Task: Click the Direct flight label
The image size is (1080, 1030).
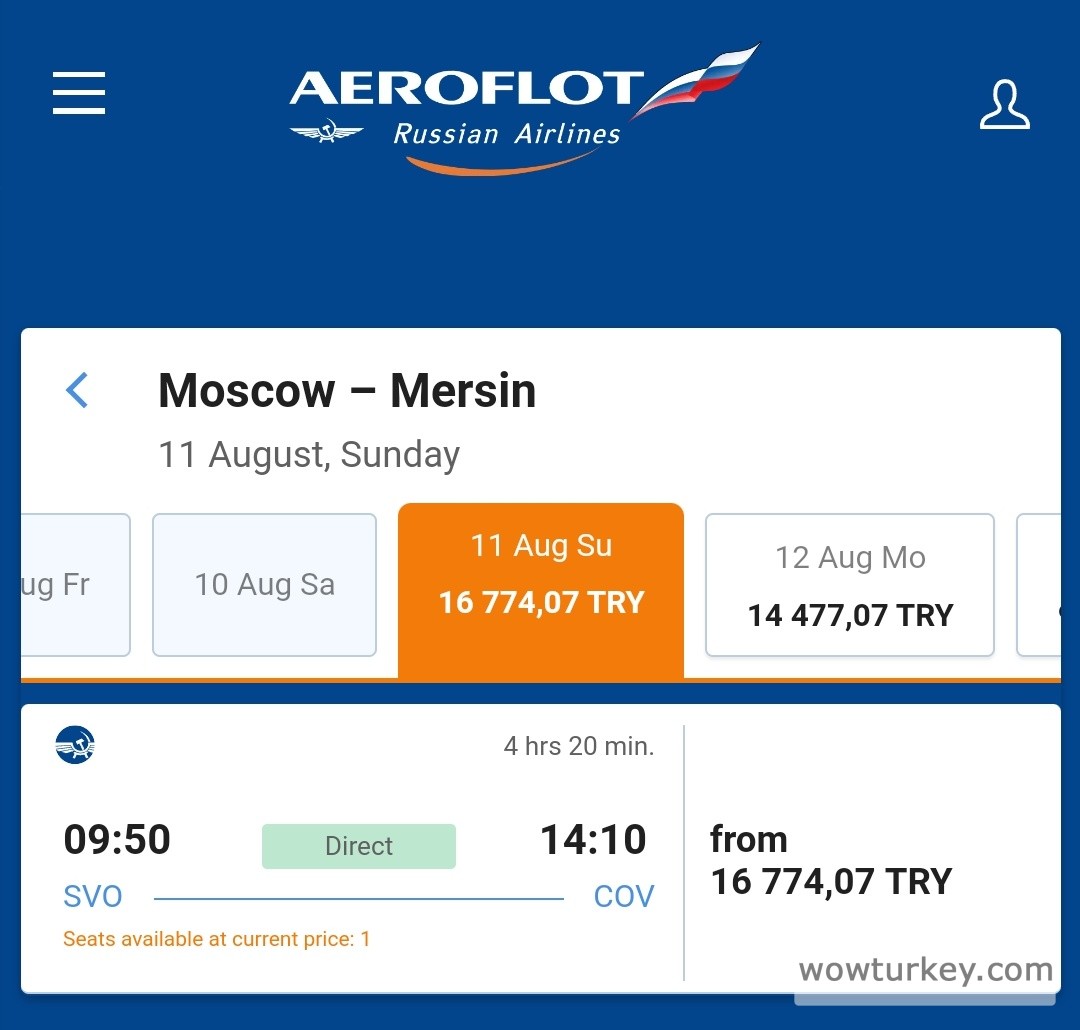Action: point(358,846)
